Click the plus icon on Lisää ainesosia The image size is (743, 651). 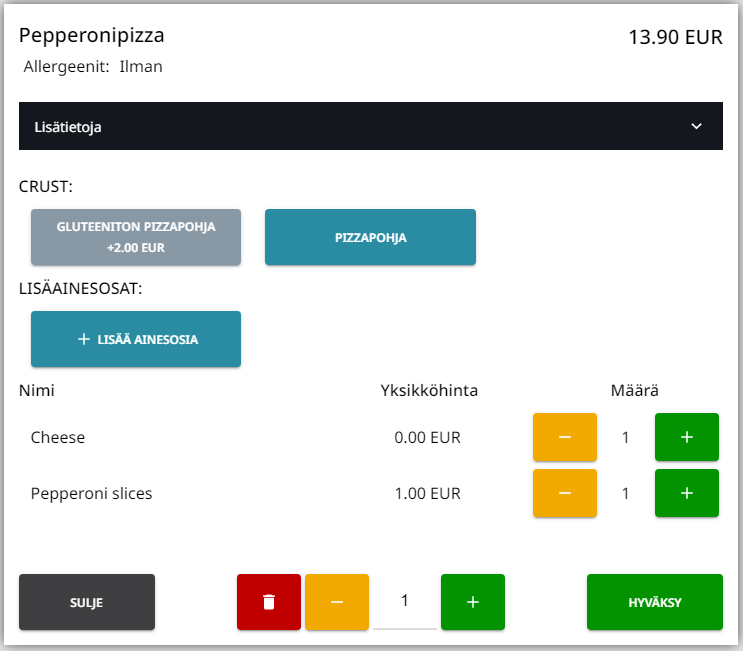(x=84, y=339)
